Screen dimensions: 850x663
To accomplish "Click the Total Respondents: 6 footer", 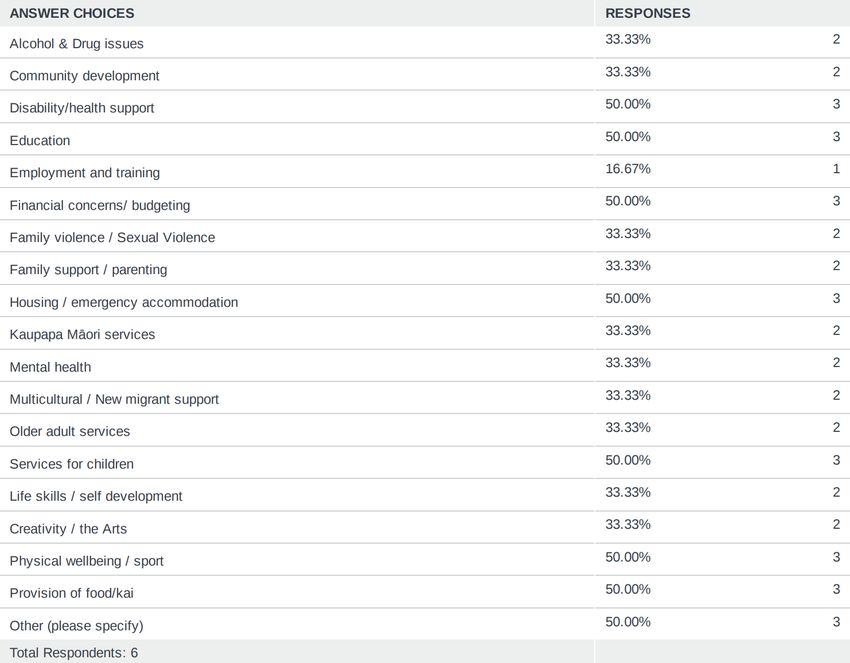I will 74,653.
